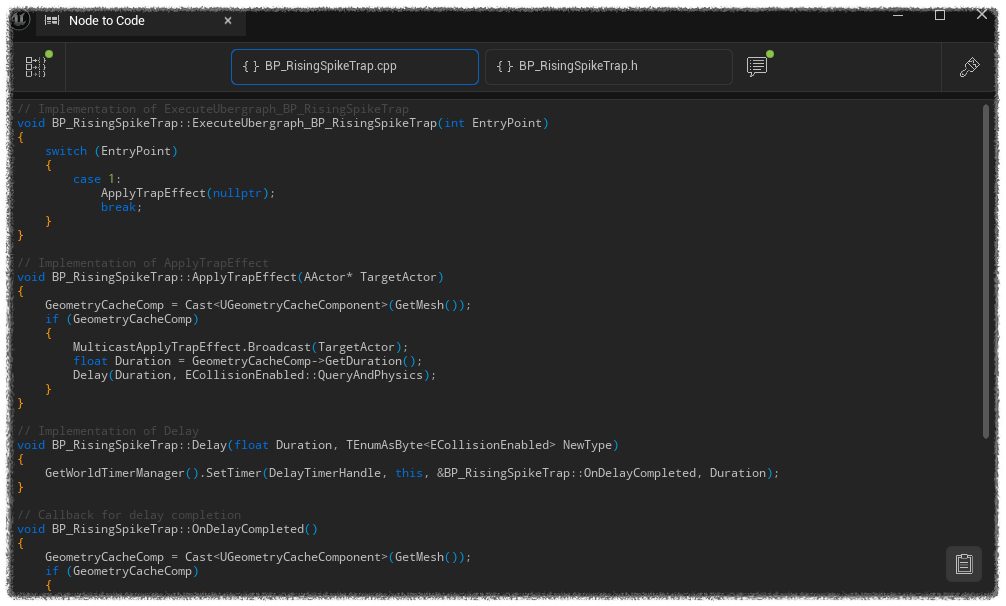Click the "float Duration = GeometryCacheComp->GetDuration();" line
Image resolution: width=1006 pixels, height=606 pixels.
click(248, 361)
